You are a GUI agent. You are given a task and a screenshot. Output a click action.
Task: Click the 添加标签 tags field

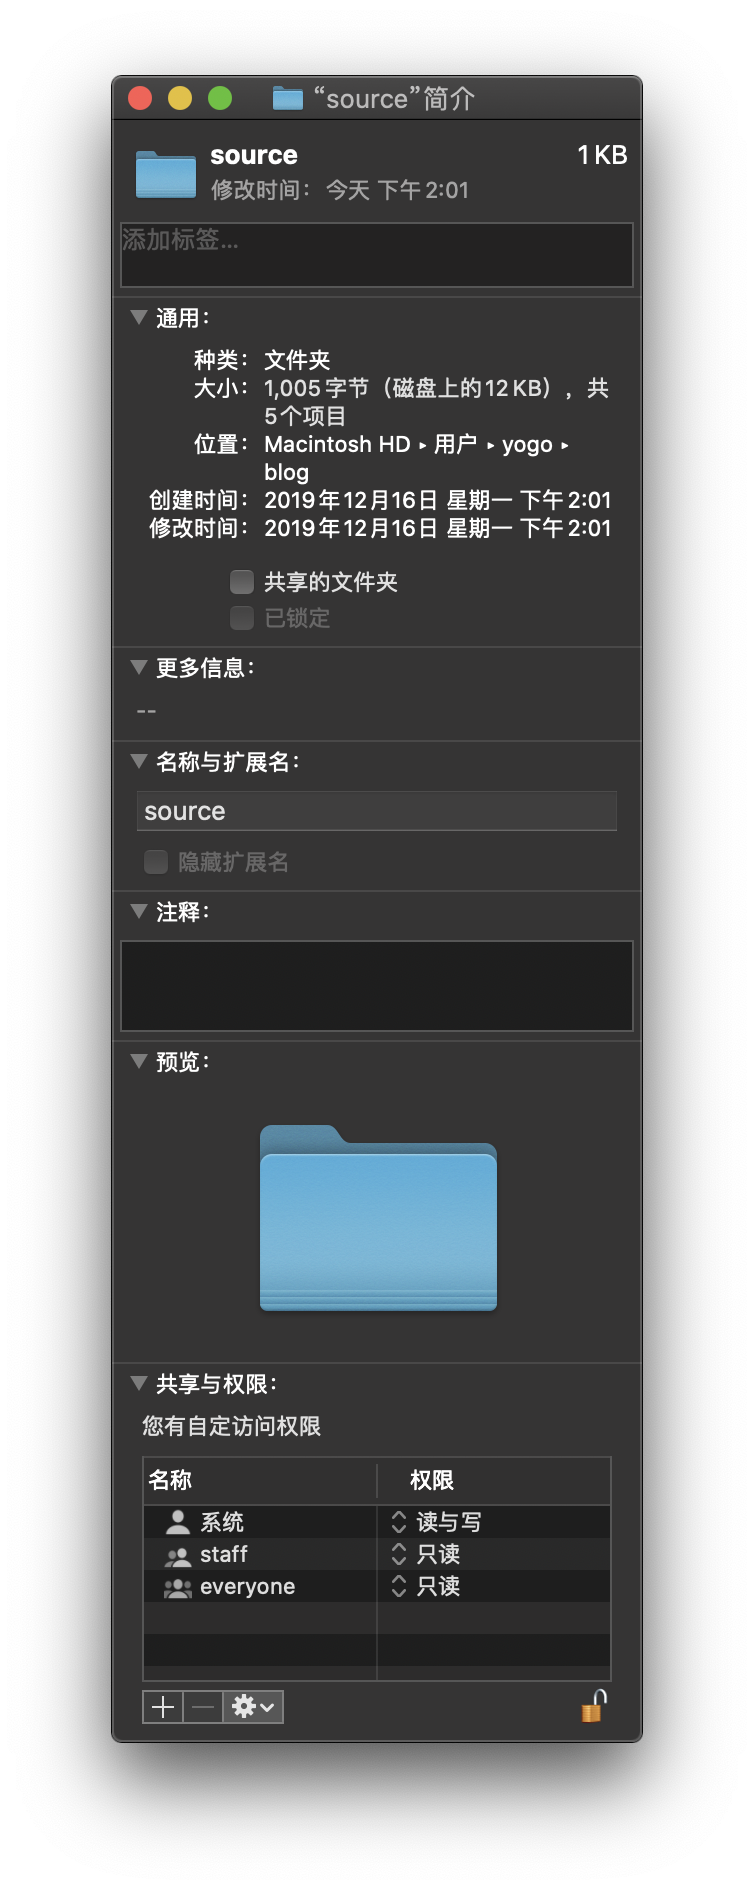click(377, 255)
